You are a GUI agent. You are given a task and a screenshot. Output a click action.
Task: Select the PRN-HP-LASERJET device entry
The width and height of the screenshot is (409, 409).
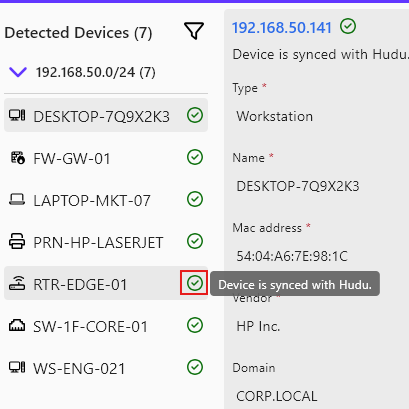tap(106, 241)
